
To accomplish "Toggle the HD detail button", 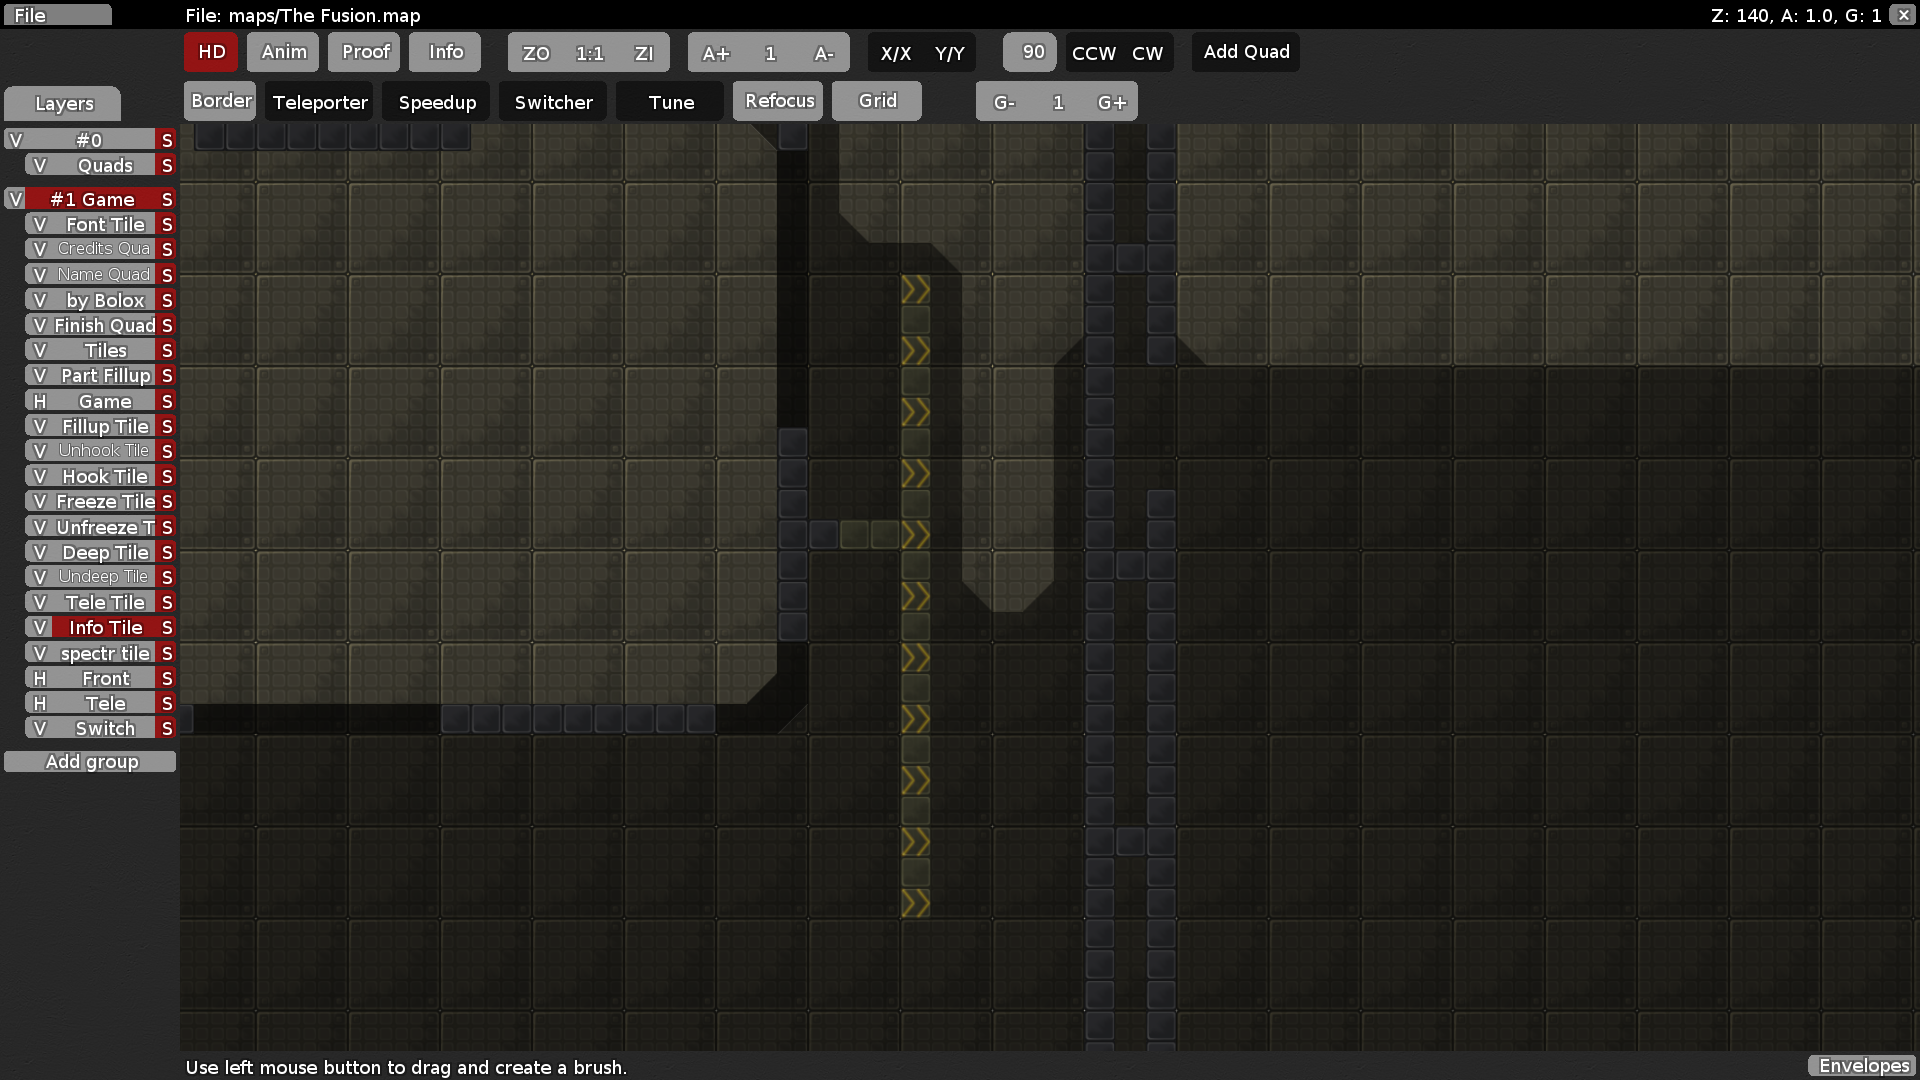I will click(x=211, y=52).
